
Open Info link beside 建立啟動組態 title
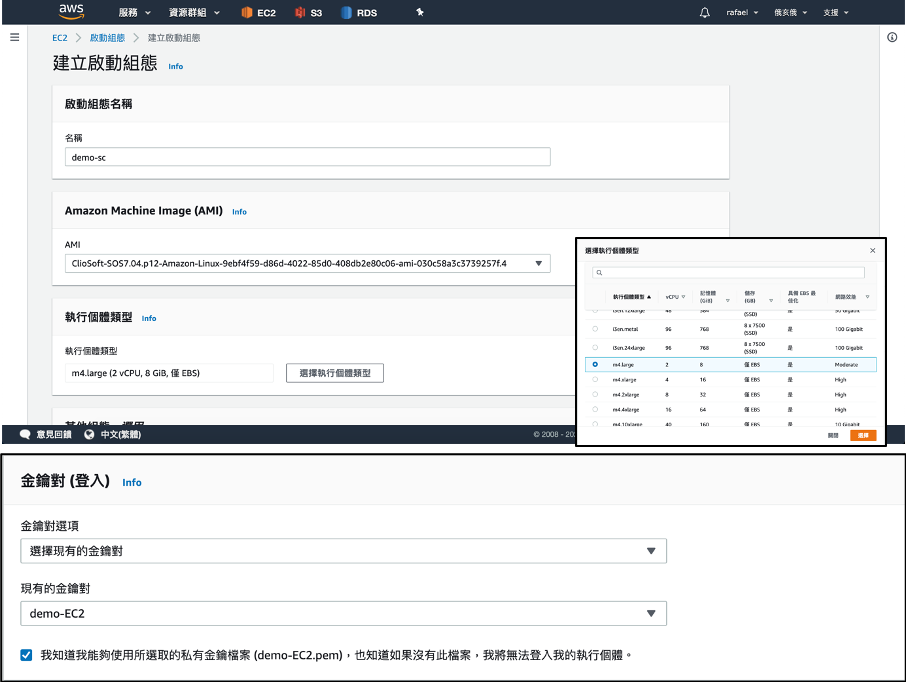(176, 66)
